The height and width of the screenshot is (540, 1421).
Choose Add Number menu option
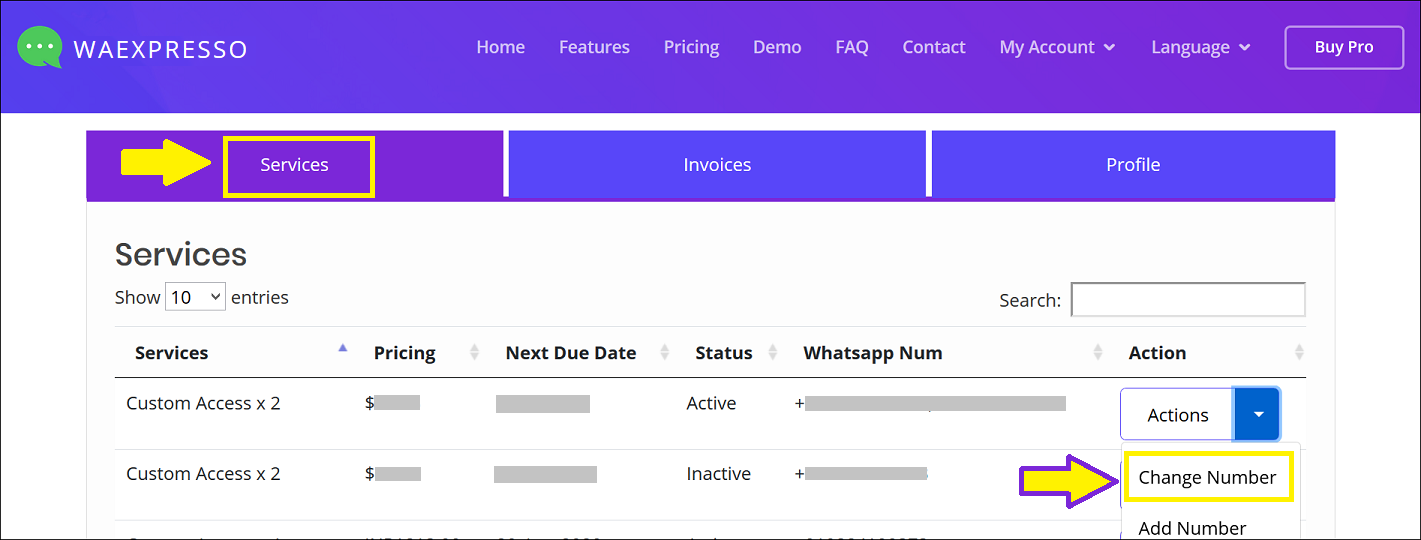[x=1192, y=527]
